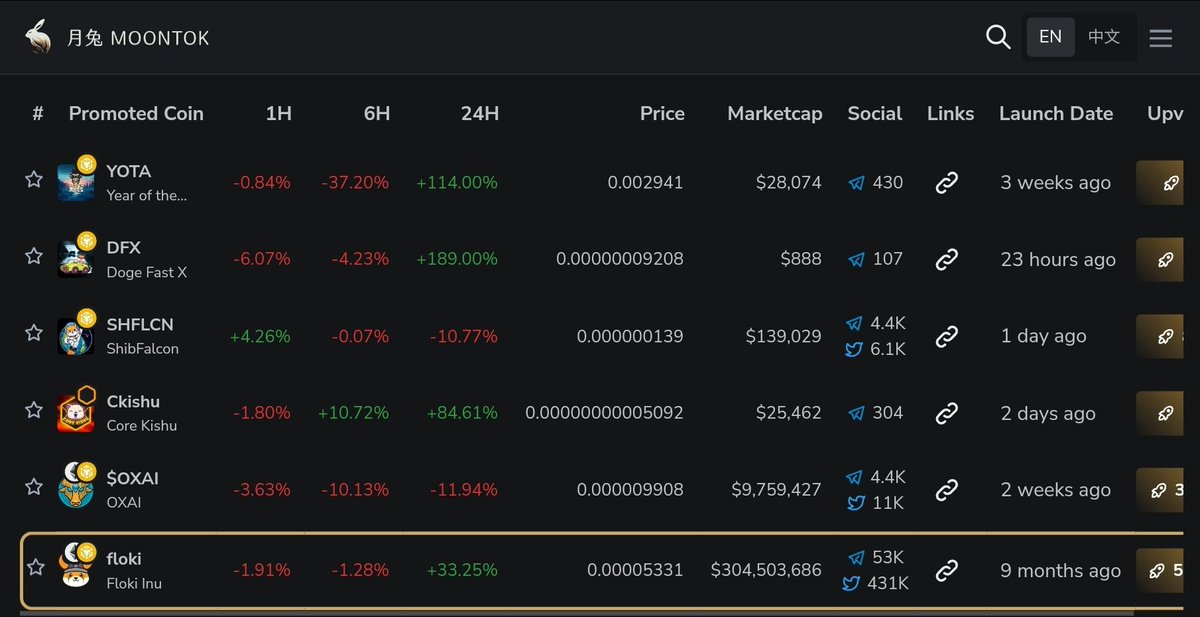1200x617 pixels.
Task: Sort by the 1H column header
Action: tap(279, 114)
